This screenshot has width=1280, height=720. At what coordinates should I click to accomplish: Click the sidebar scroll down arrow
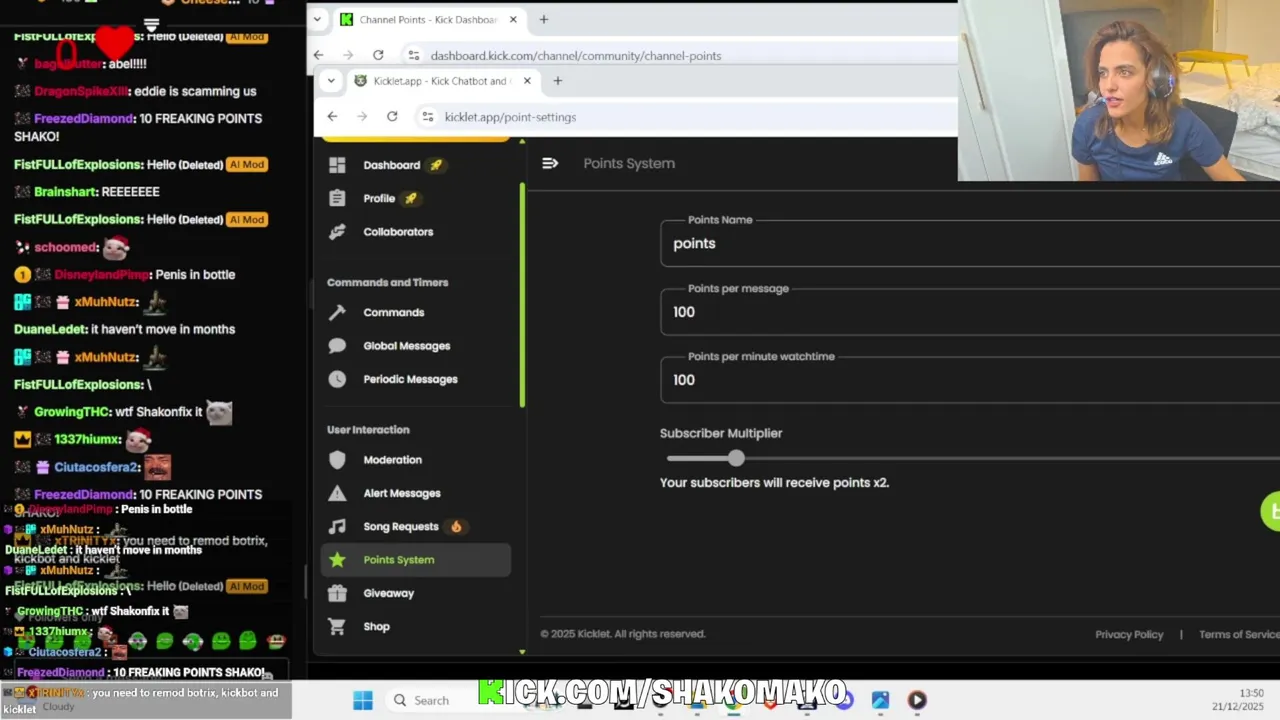pyautogui.click(x=522, y=651)
